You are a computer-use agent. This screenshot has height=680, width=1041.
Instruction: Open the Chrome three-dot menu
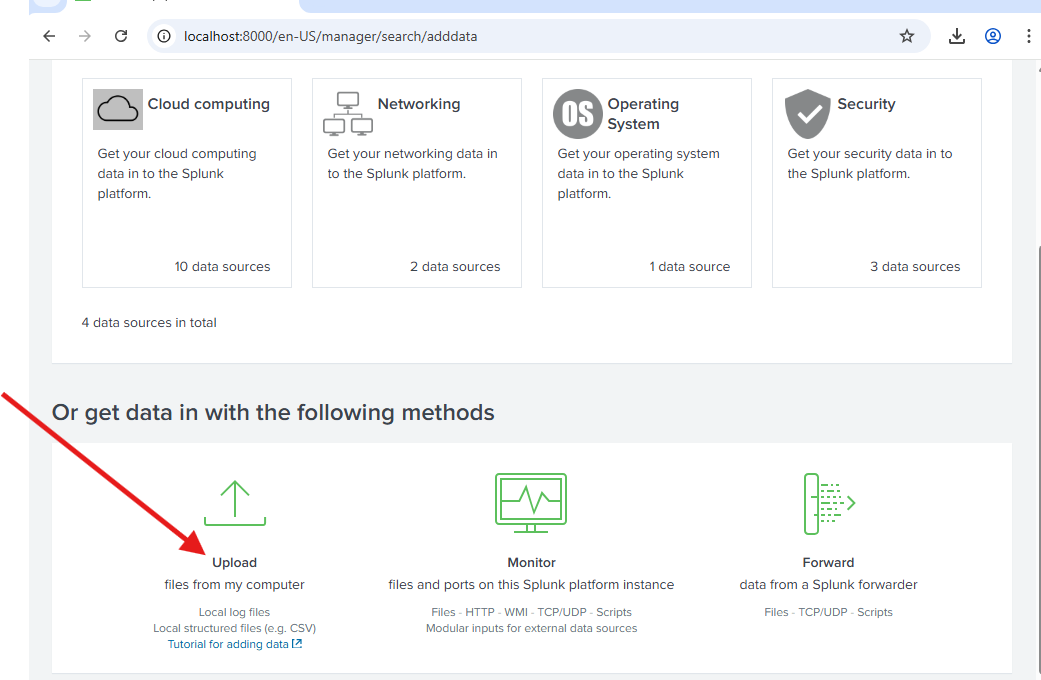point(1029,36)
